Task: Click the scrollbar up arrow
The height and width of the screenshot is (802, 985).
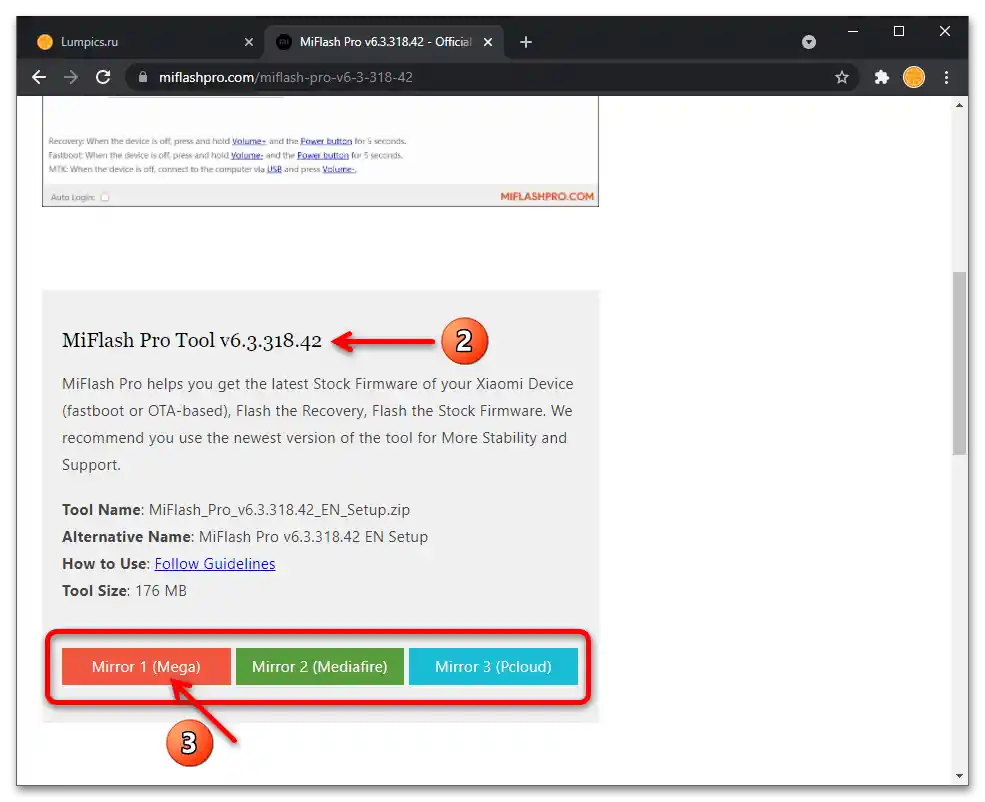Action: click(959, 105)
